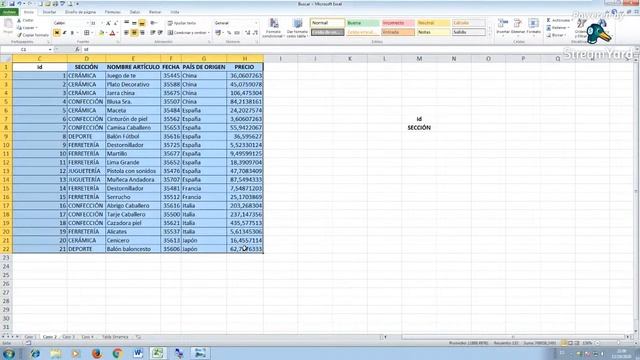Toggle Ajustar texto wrap option

182,23
